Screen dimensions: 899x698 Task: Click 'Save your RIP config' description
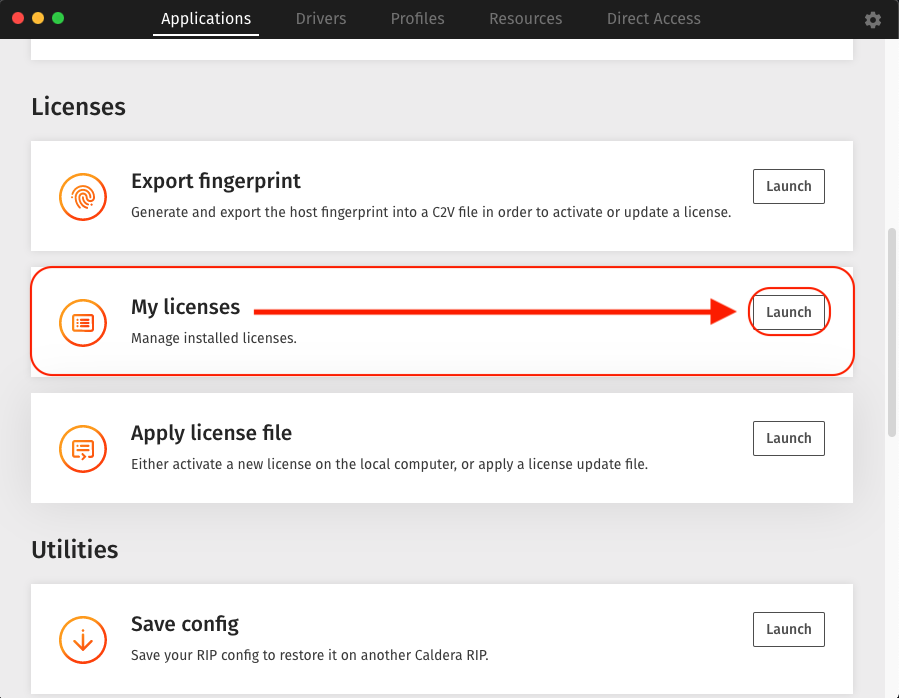[x=310, y=655]
